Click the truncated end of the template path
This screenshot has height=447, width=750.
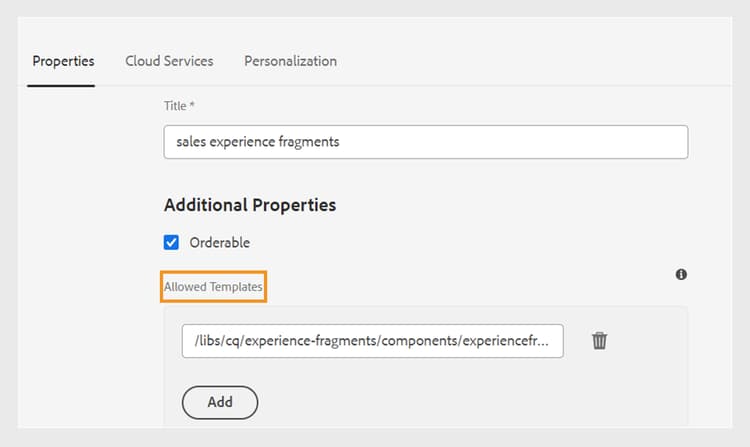(540, 341)
